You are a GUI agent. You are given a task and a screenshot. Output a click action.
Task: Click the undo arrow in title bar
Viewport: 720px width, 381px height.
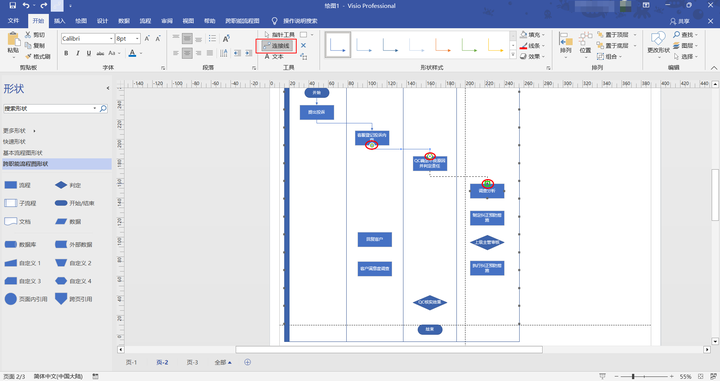click(26, 6)
